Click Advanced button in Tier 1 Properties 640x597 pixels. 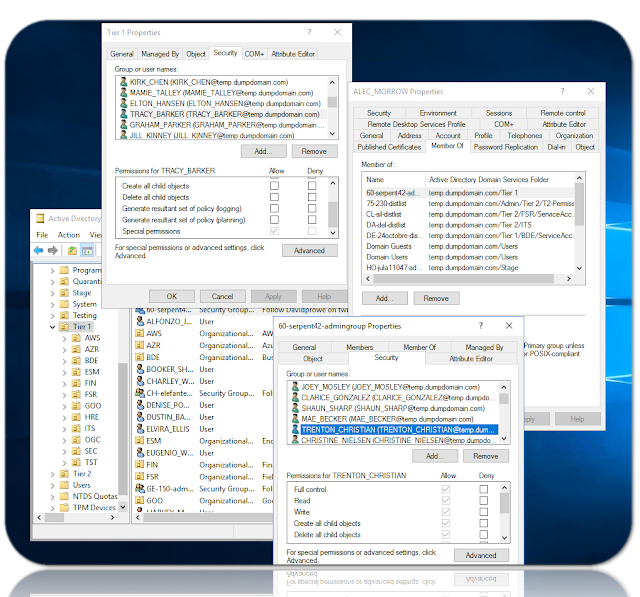coord(309,251)
